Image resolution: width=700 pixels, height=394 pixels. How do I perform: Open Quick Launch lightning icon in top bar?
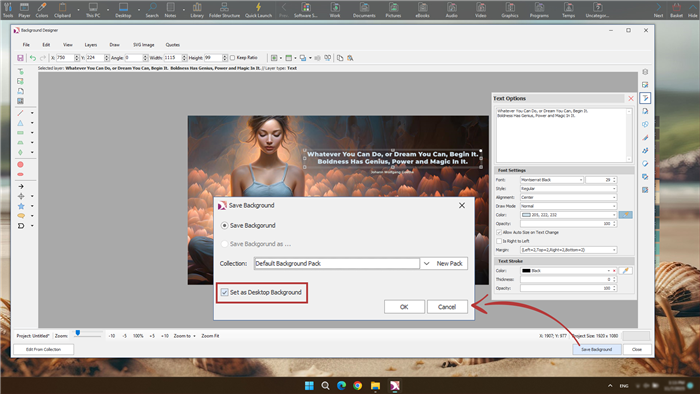258,9
